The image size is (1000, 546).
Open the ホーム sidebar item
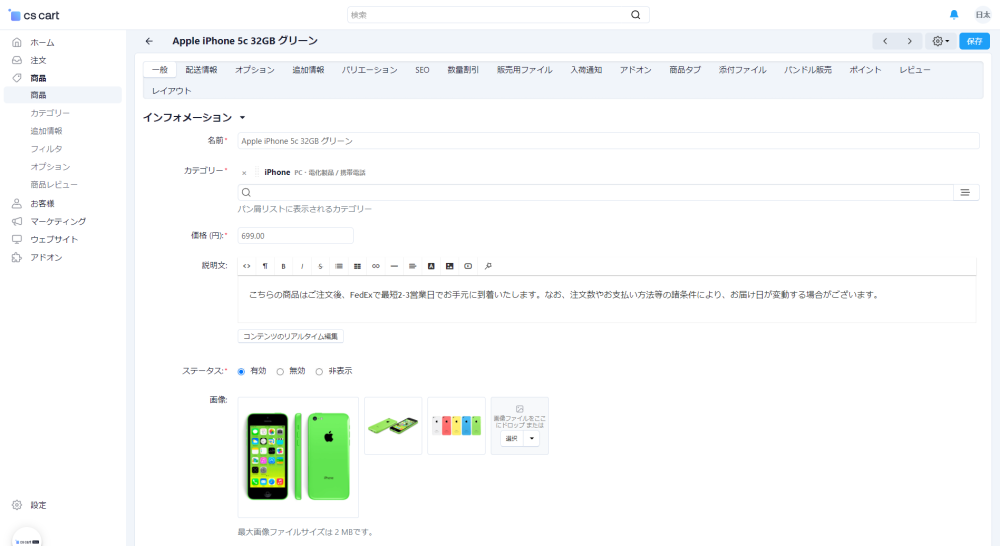coord(42,43)
